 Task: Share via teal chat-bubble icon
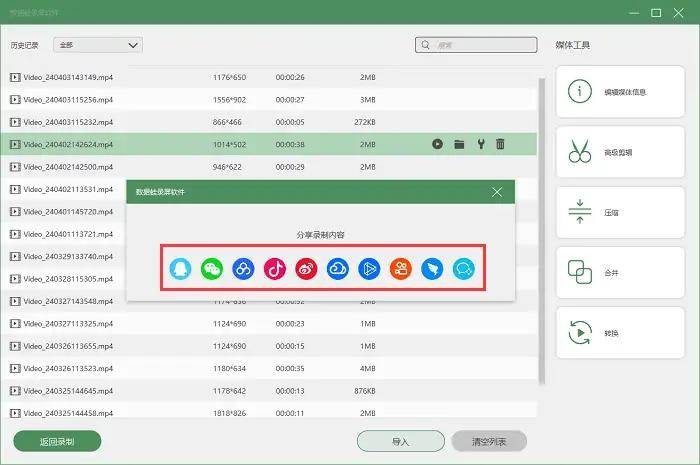(x=463, y=269)
